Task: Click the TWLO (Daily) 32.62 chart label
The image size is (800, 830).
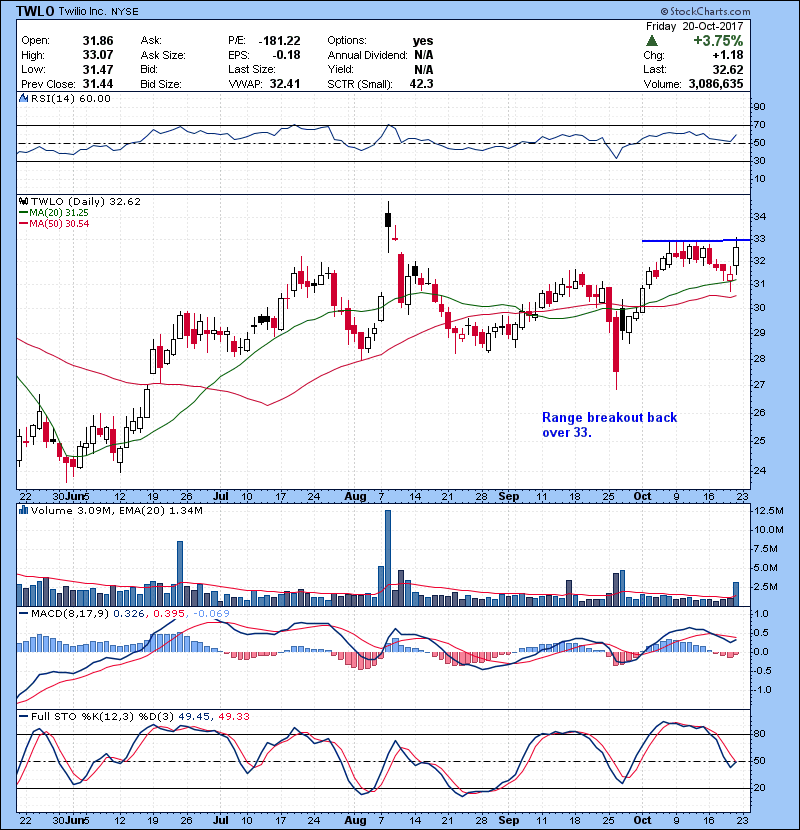Action: pyautogui.click(x=86, y=202)
